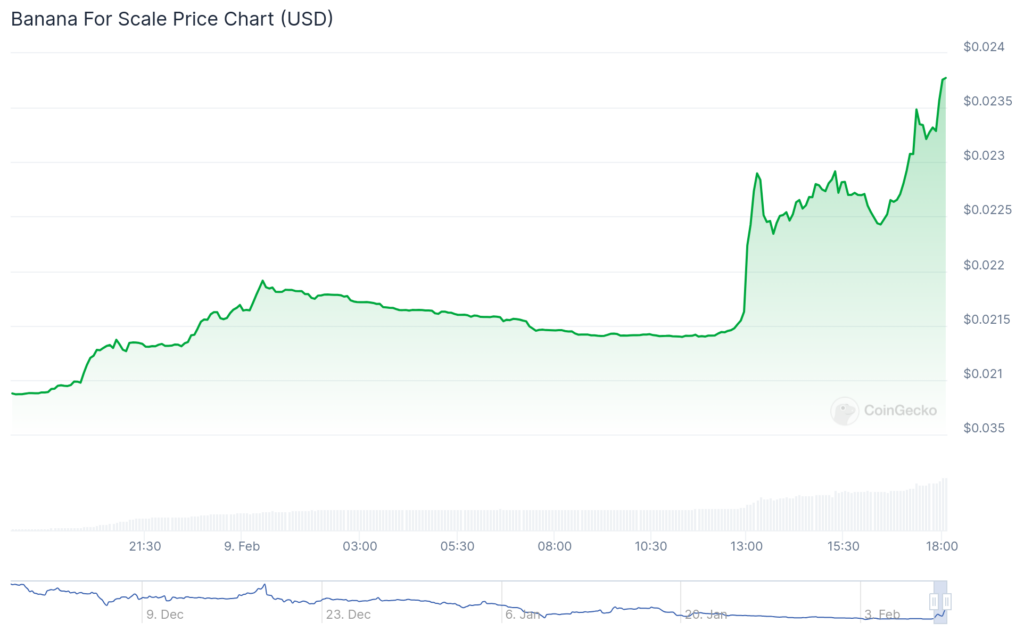The width and height of the screenshot is (1024, 639).
Task: Select the highlighted range in the bottom navigator
Action: pyautogui.click(x=940, y=600)
